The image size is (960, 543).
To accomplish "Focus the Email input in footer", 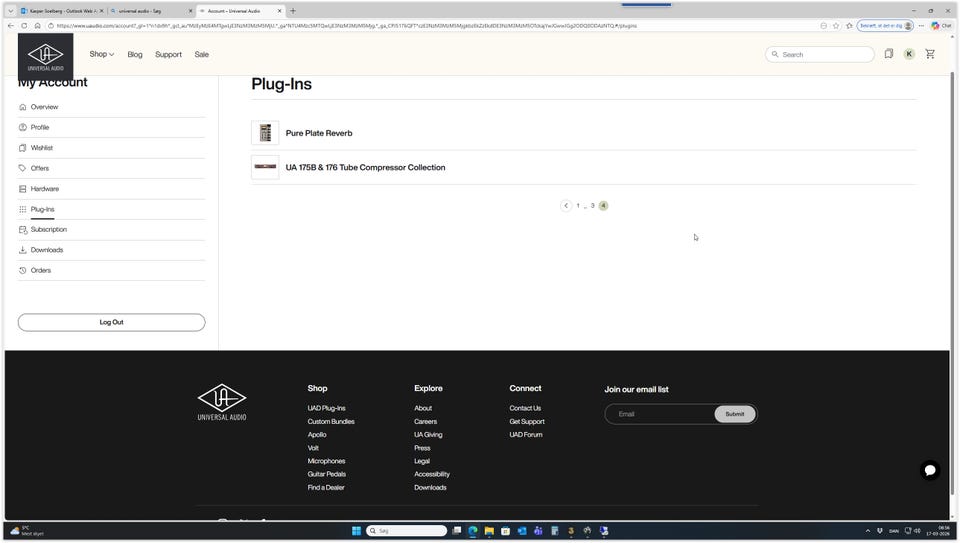I will point(659,414).
